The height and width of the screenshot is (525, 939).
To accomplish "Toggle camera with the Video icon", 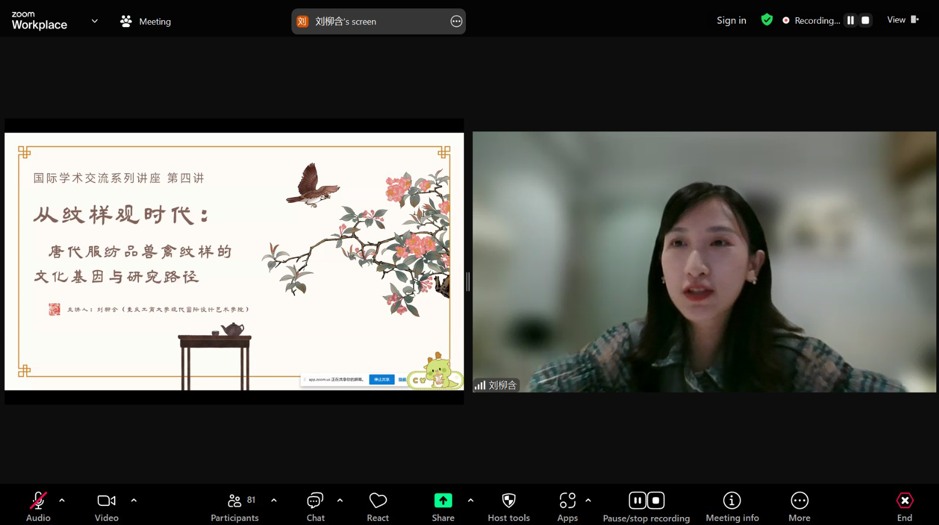I will click(x=106, y=501).
